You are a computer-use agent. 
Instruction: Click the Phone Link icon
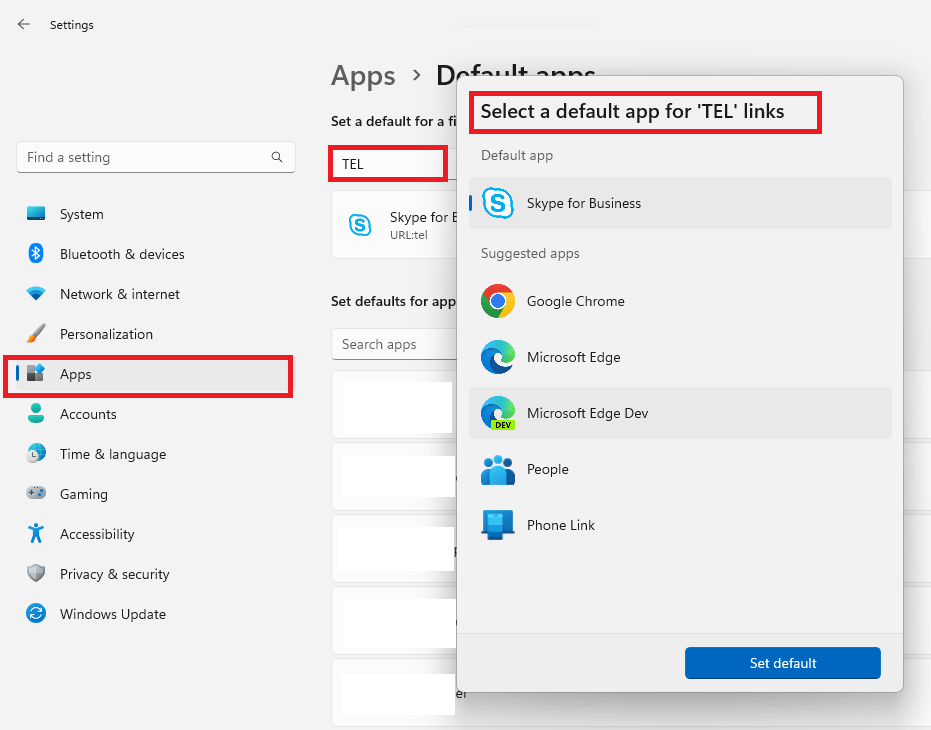click(498, 525)
